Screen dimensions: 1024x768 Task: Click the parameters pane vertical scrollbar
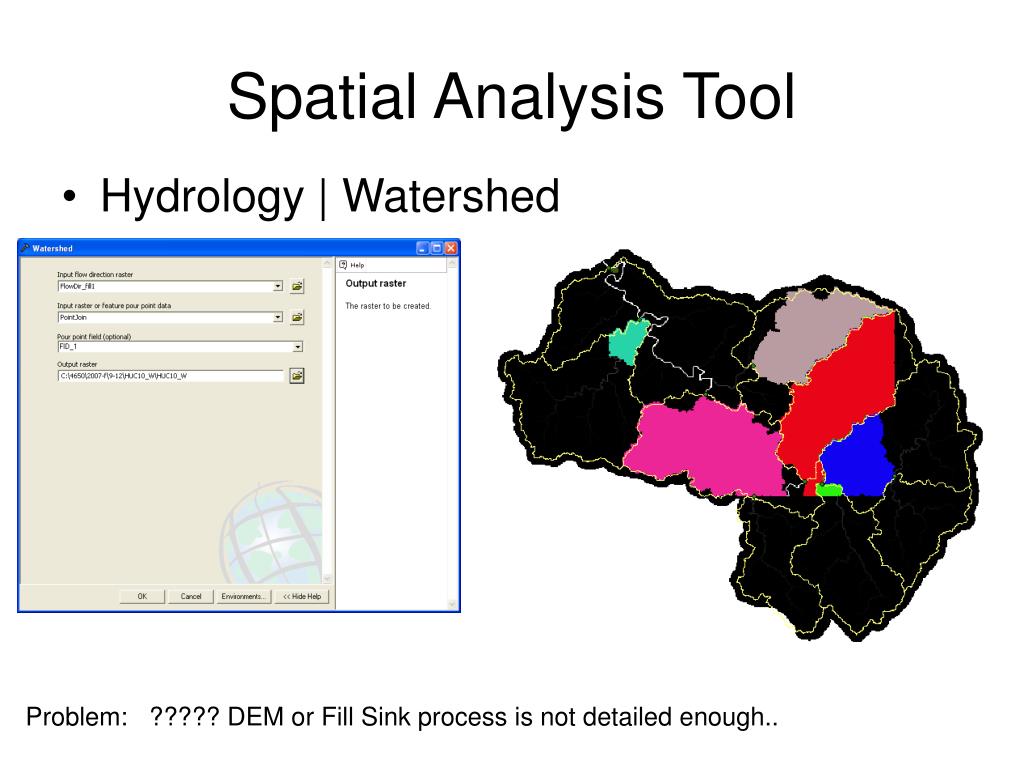pyautogui.click(x=327, y=421)
